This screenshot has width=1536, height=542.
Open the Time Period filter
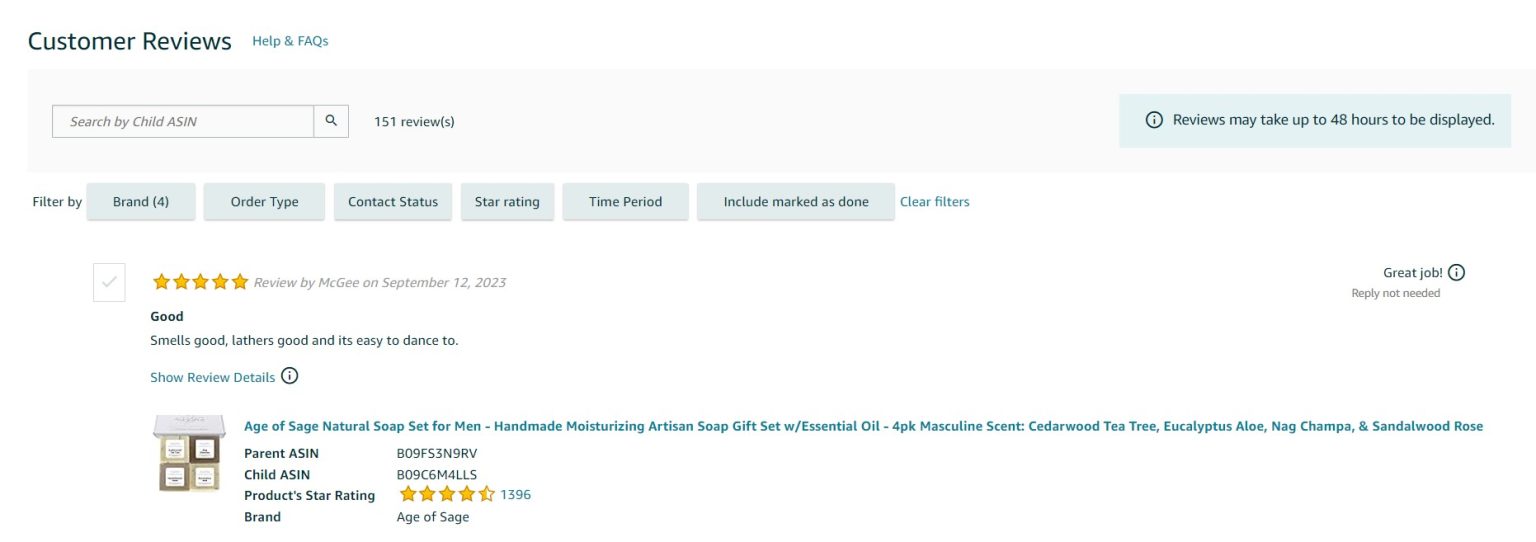click(626, 202)
